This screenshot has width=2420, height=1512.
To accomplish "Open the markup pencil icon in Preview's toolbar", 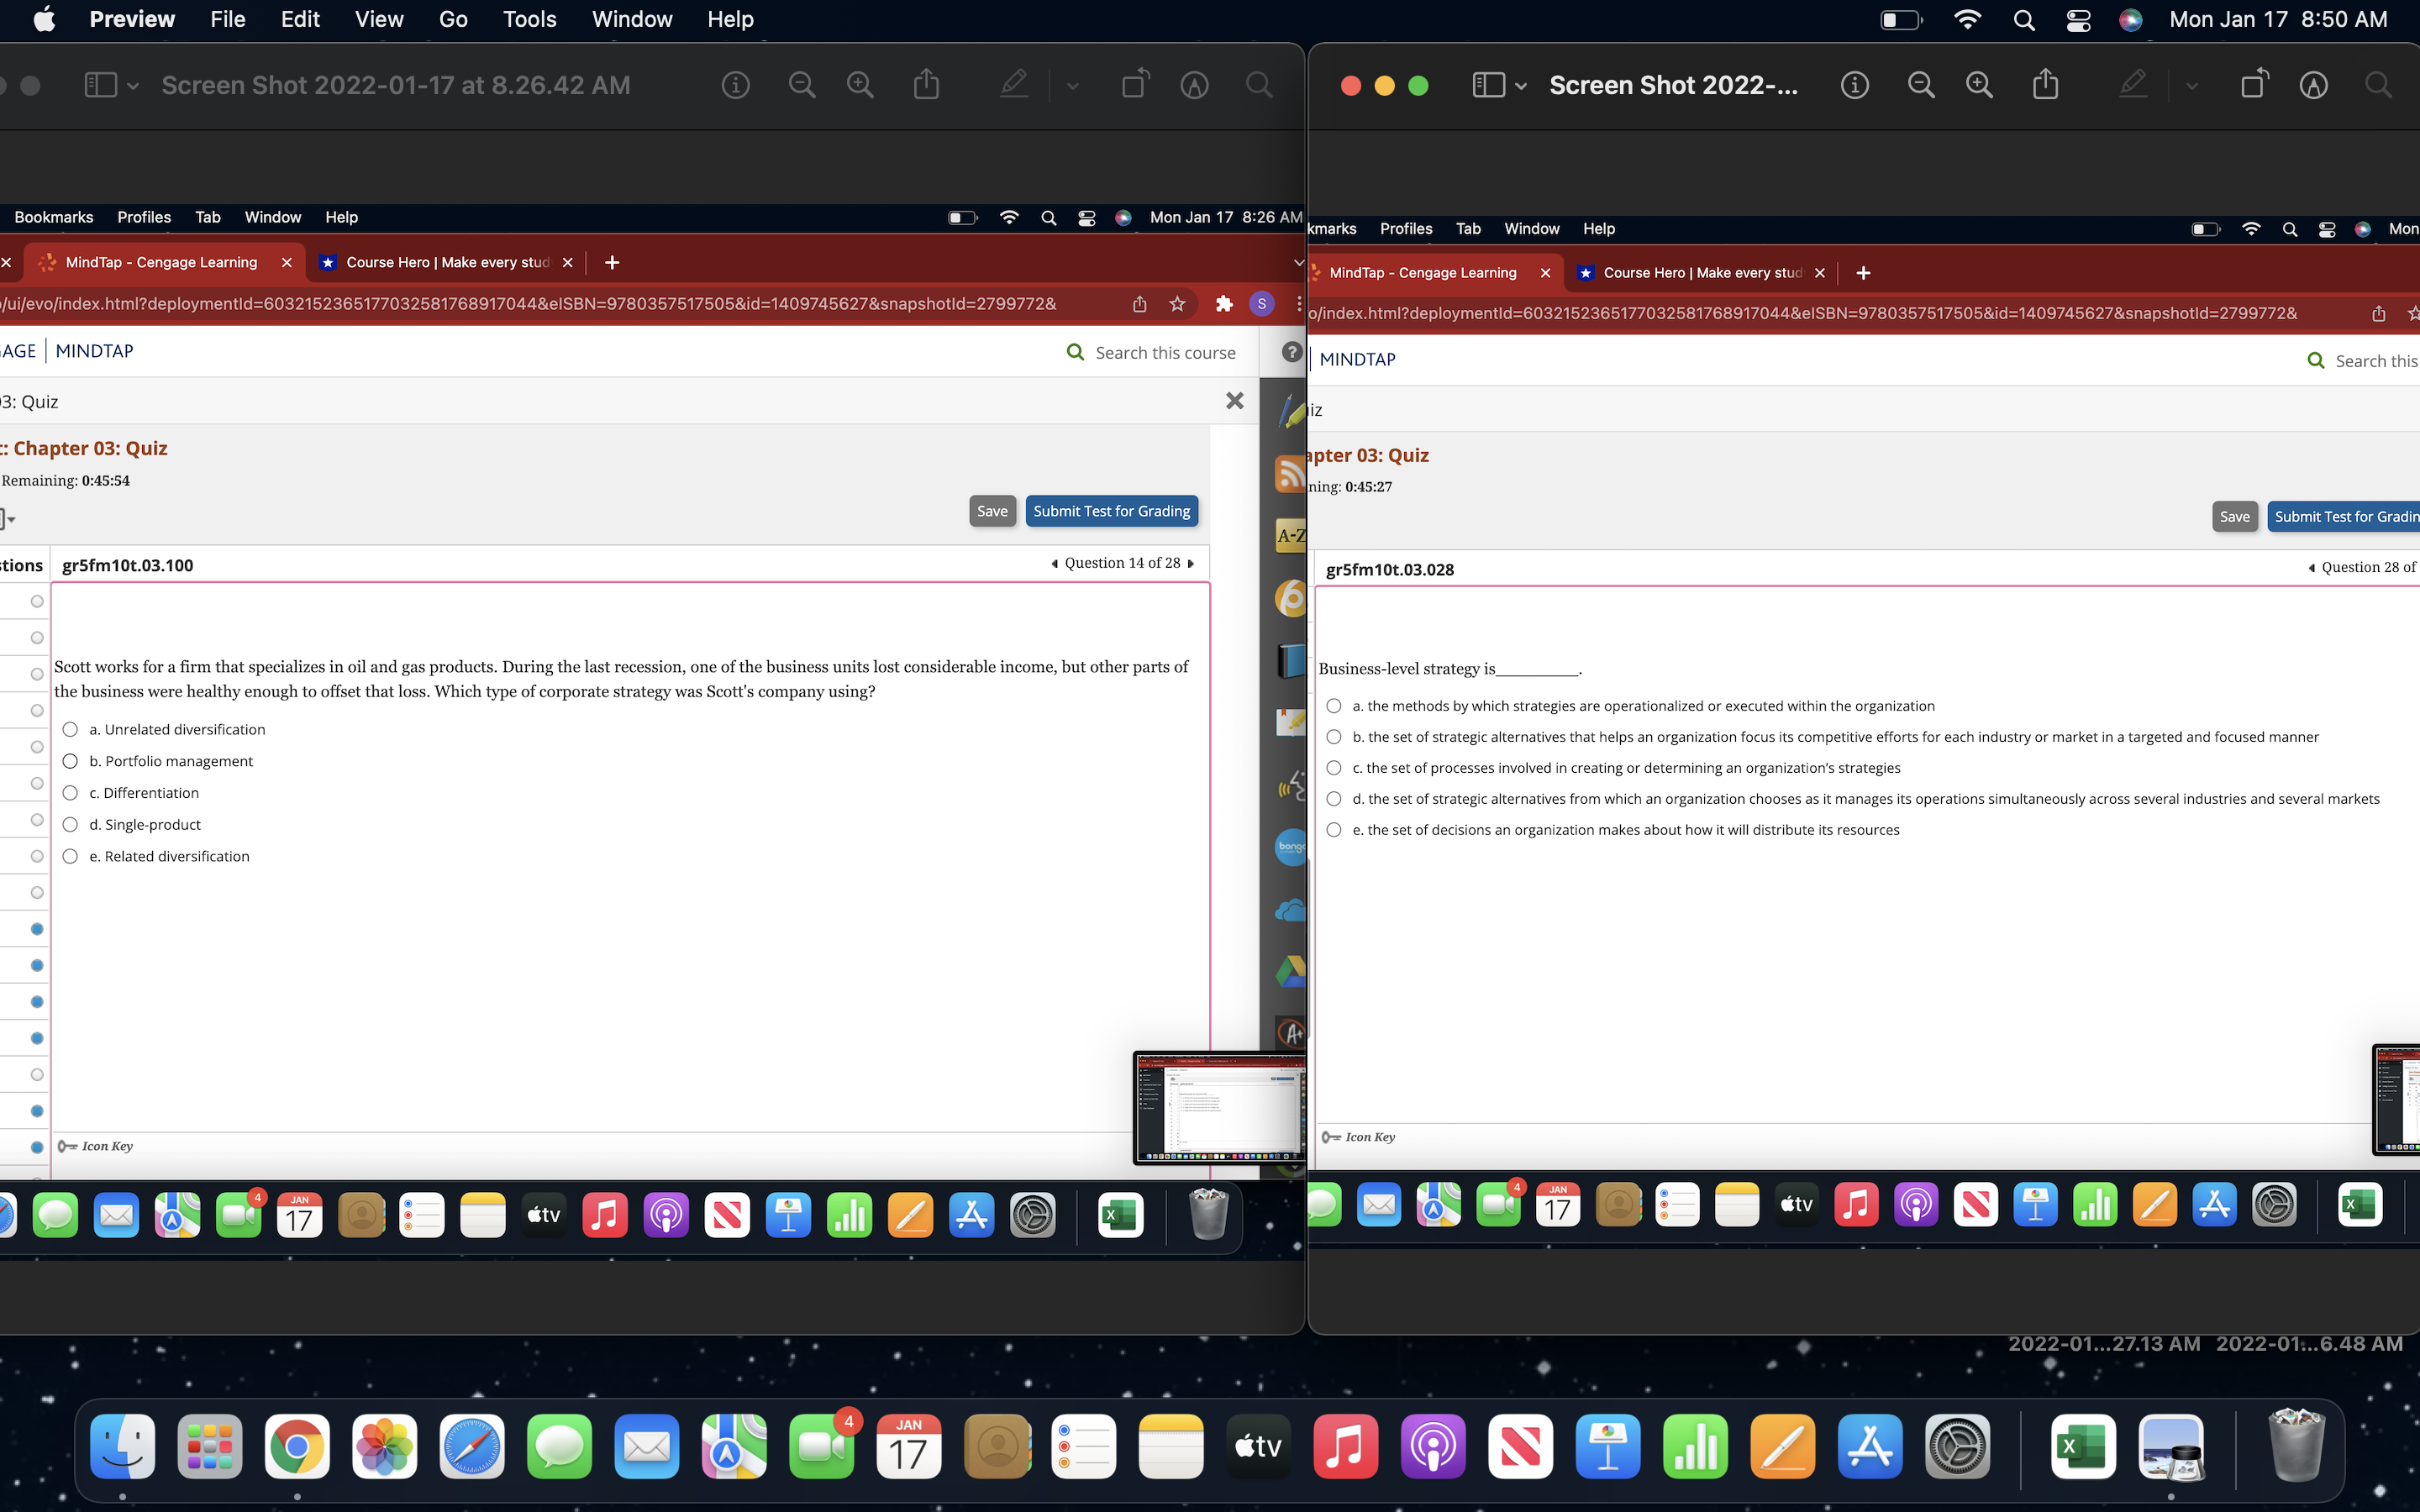I will tap(1013, 84).
